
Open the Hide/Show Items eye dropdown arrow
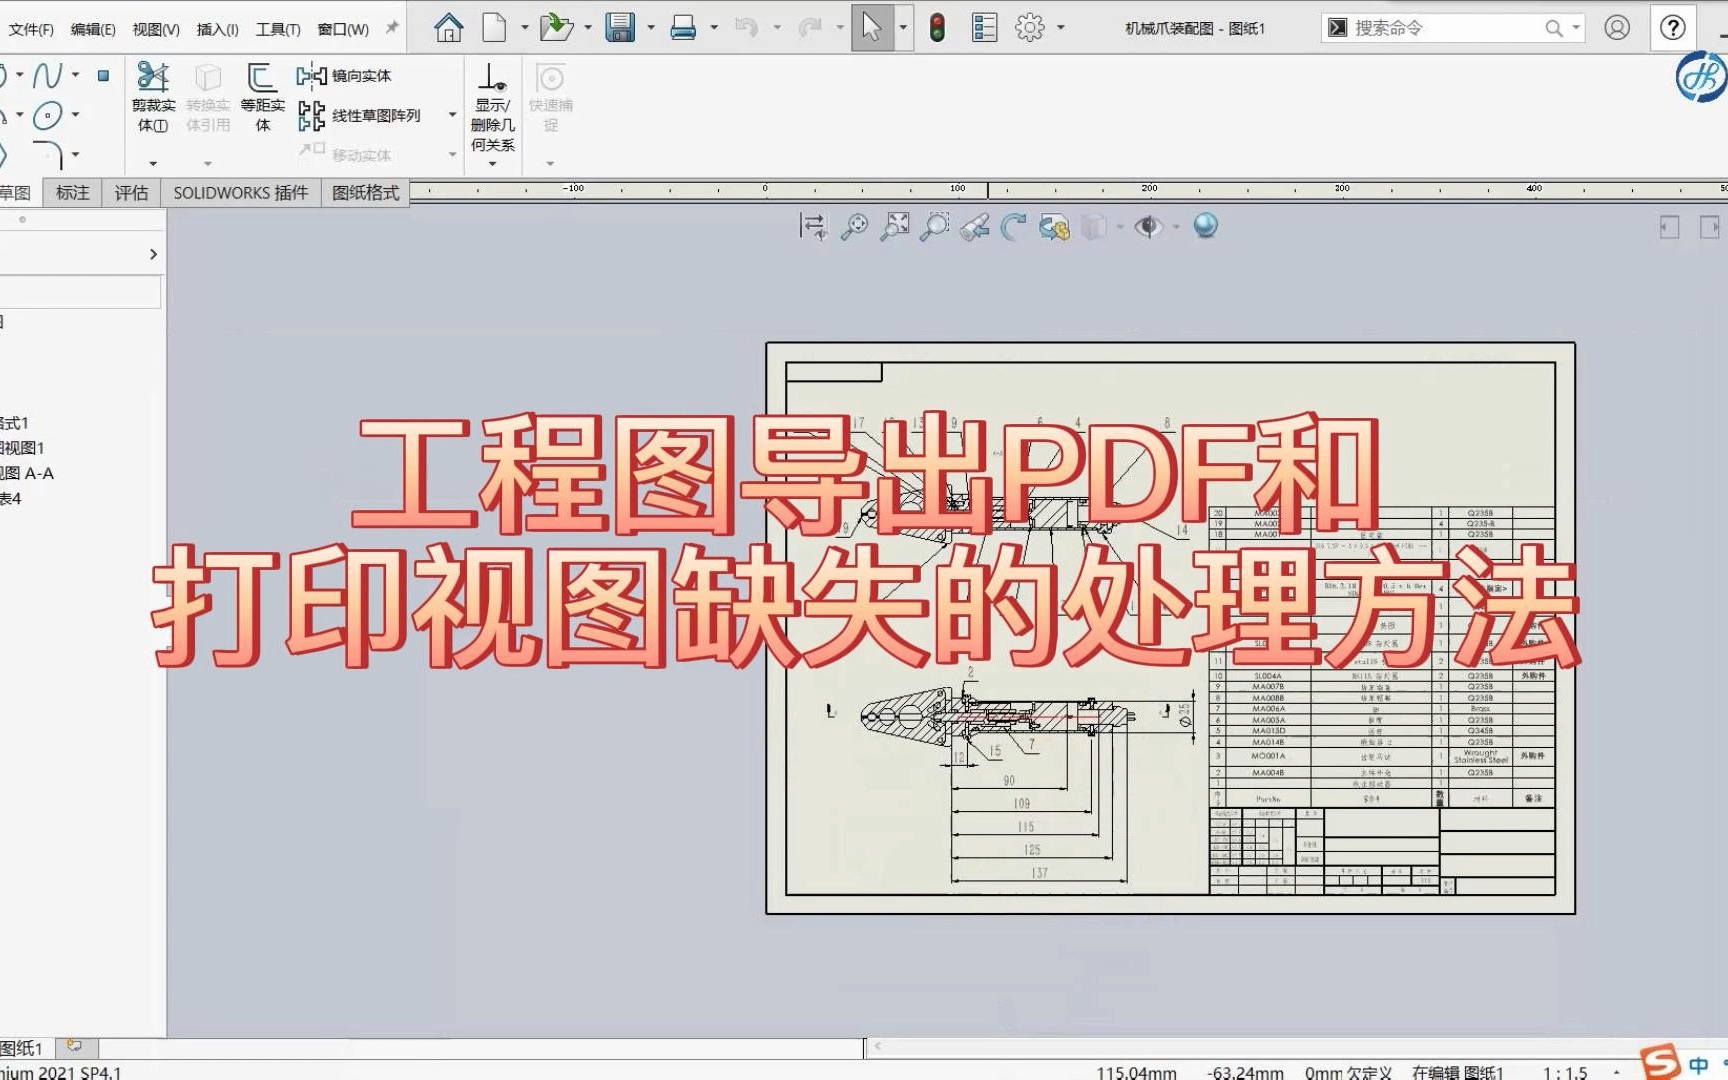click(1175, 227)
